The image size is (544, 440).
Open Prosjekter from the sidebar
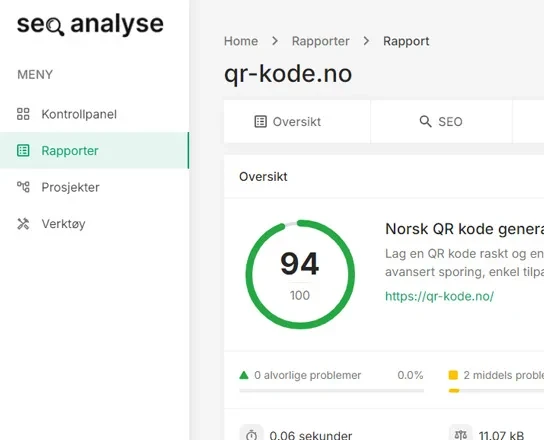coord(94,187)
